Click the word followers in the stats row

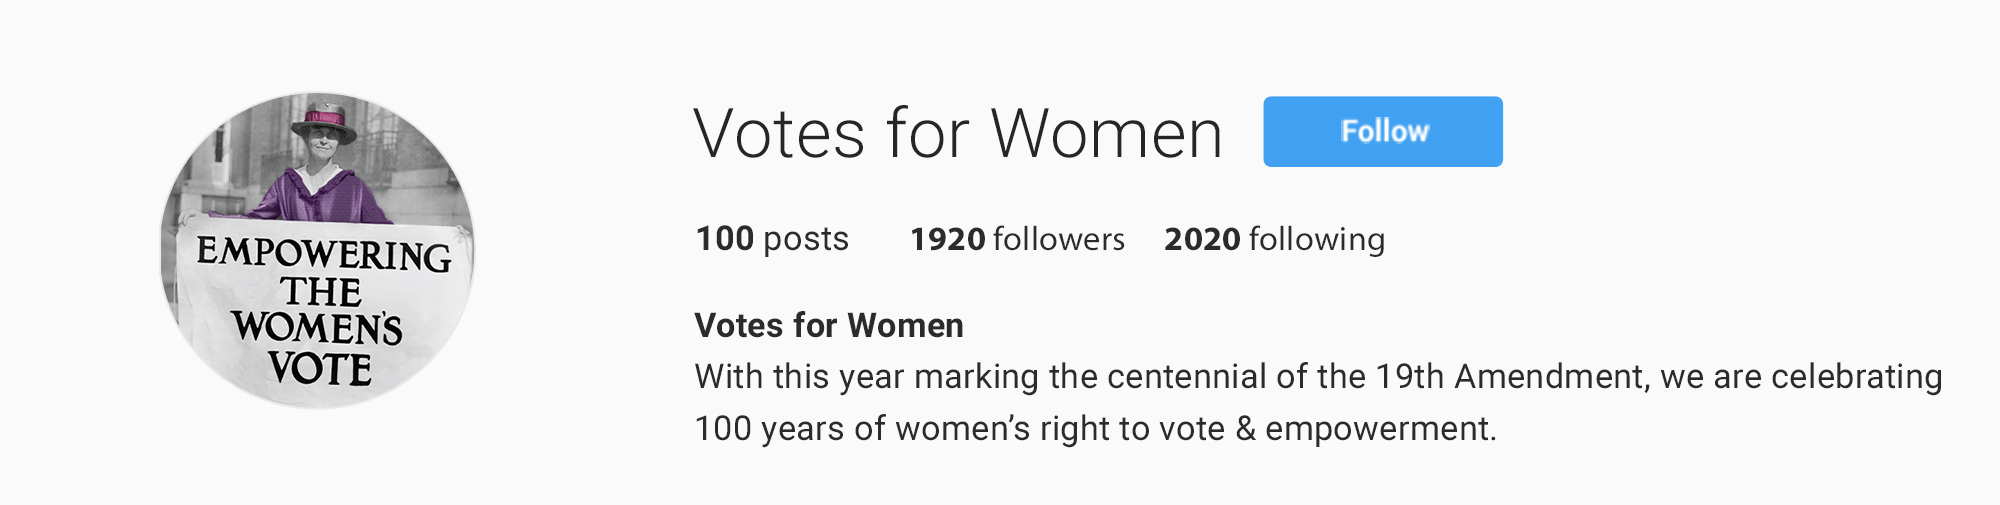tap(1059, 239)
